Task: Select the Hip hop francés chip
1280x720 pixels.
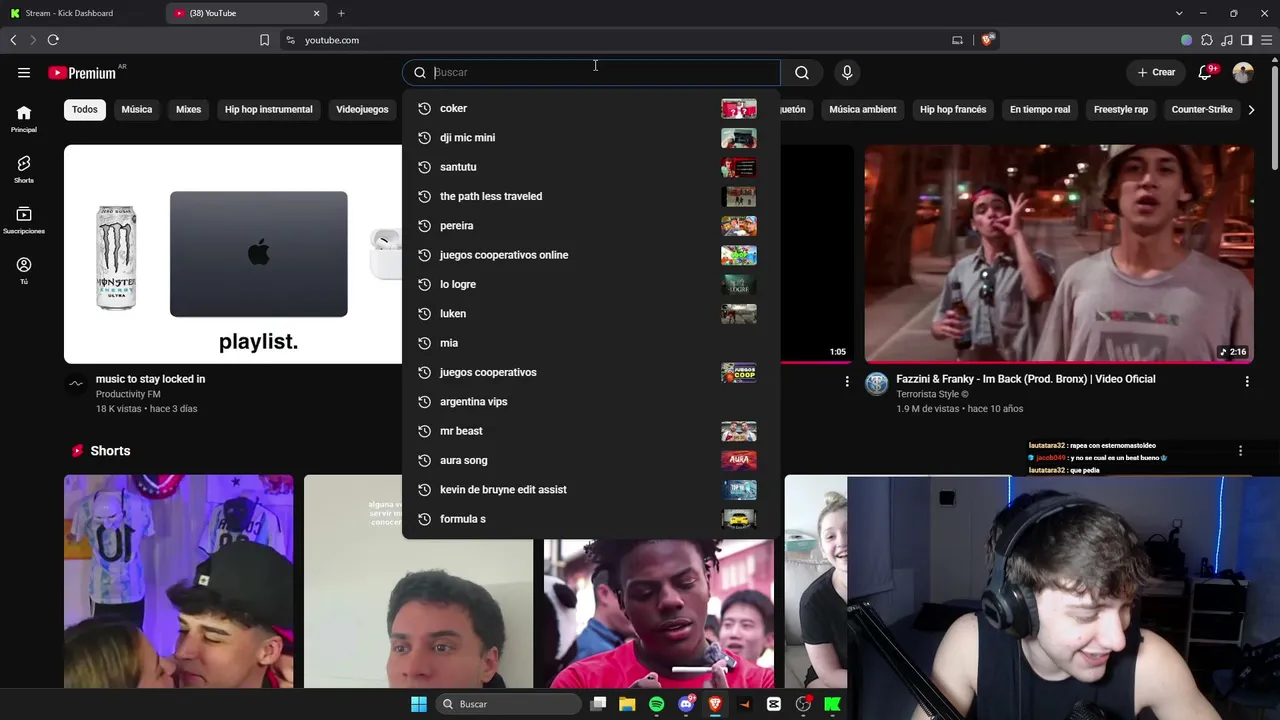Action: pos(953,110)
